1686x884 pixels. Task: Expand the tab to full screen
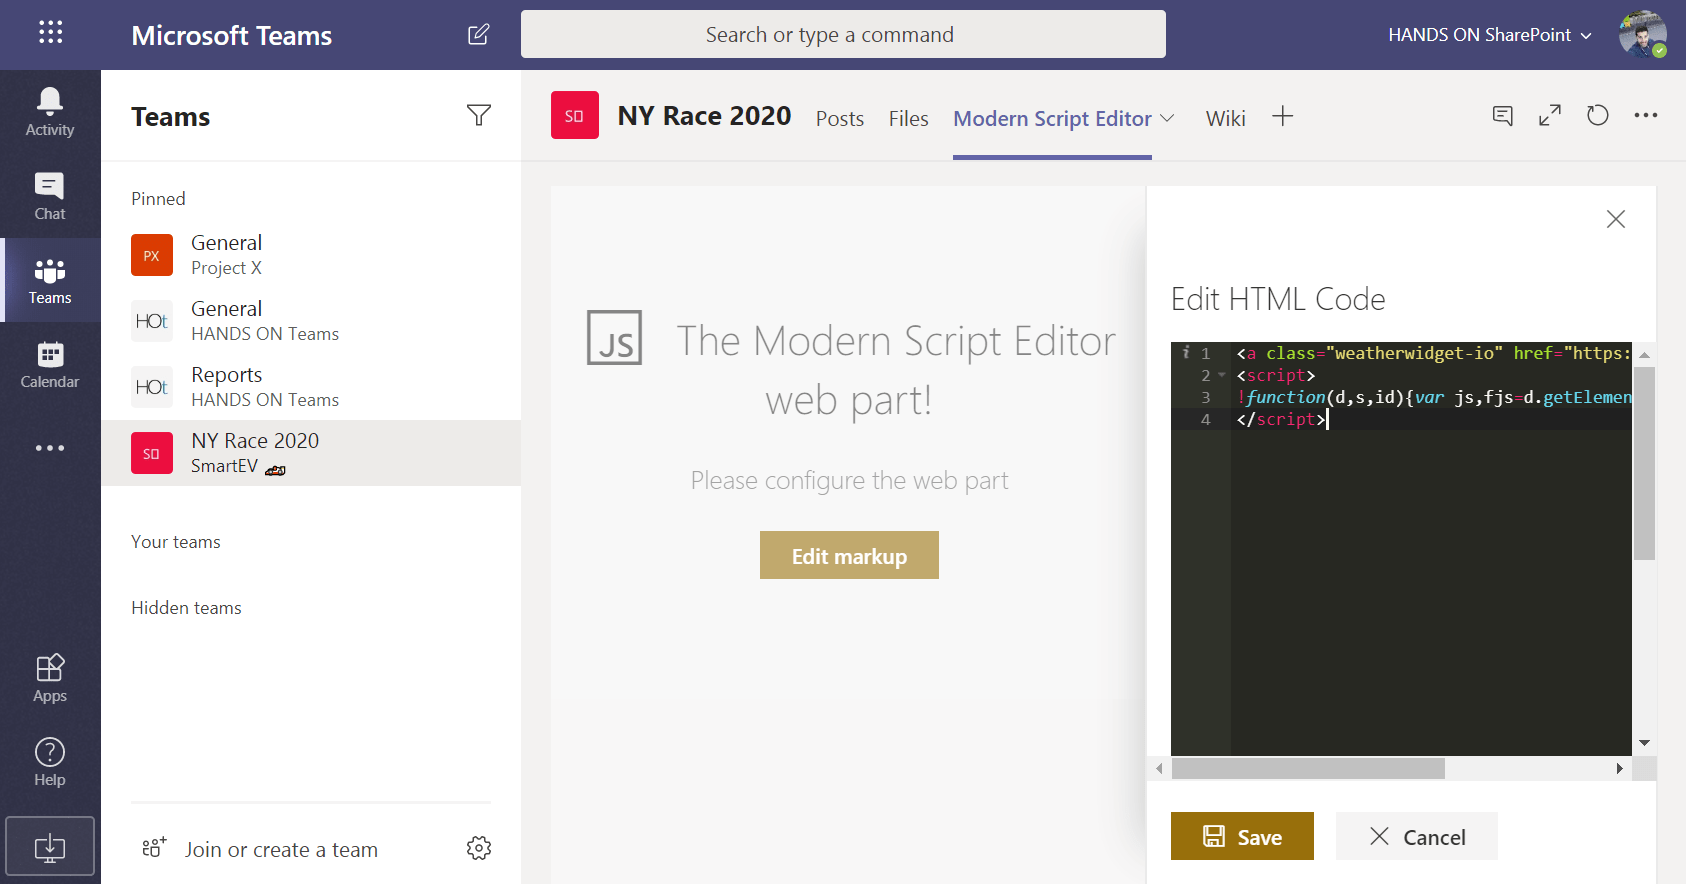click(1550, 116)
